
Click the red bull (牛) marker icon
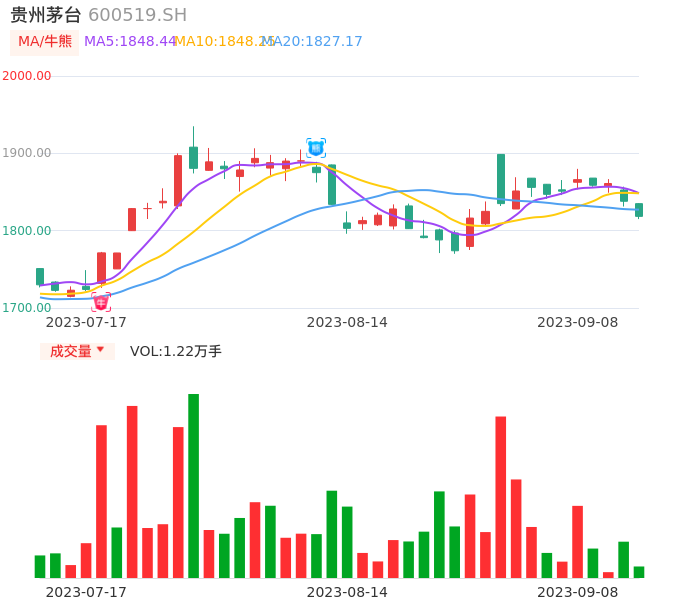pyautogui.click(x=101, y=302)
